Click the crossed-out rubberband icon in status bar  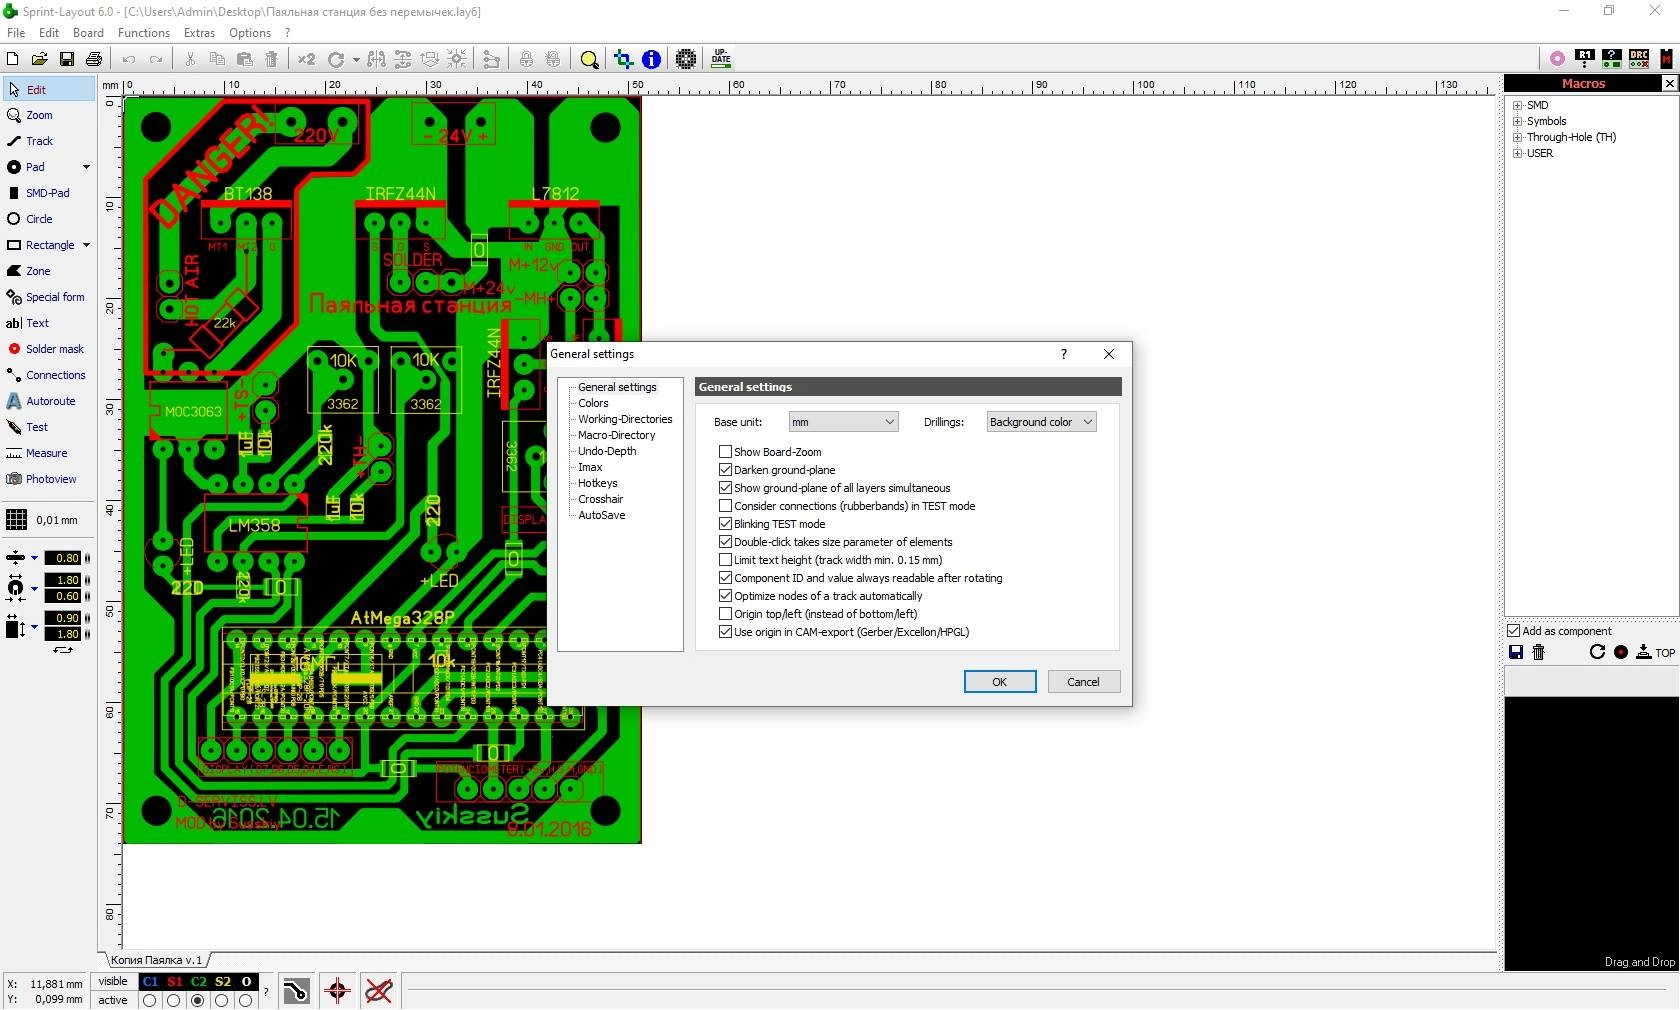point(379,991)
